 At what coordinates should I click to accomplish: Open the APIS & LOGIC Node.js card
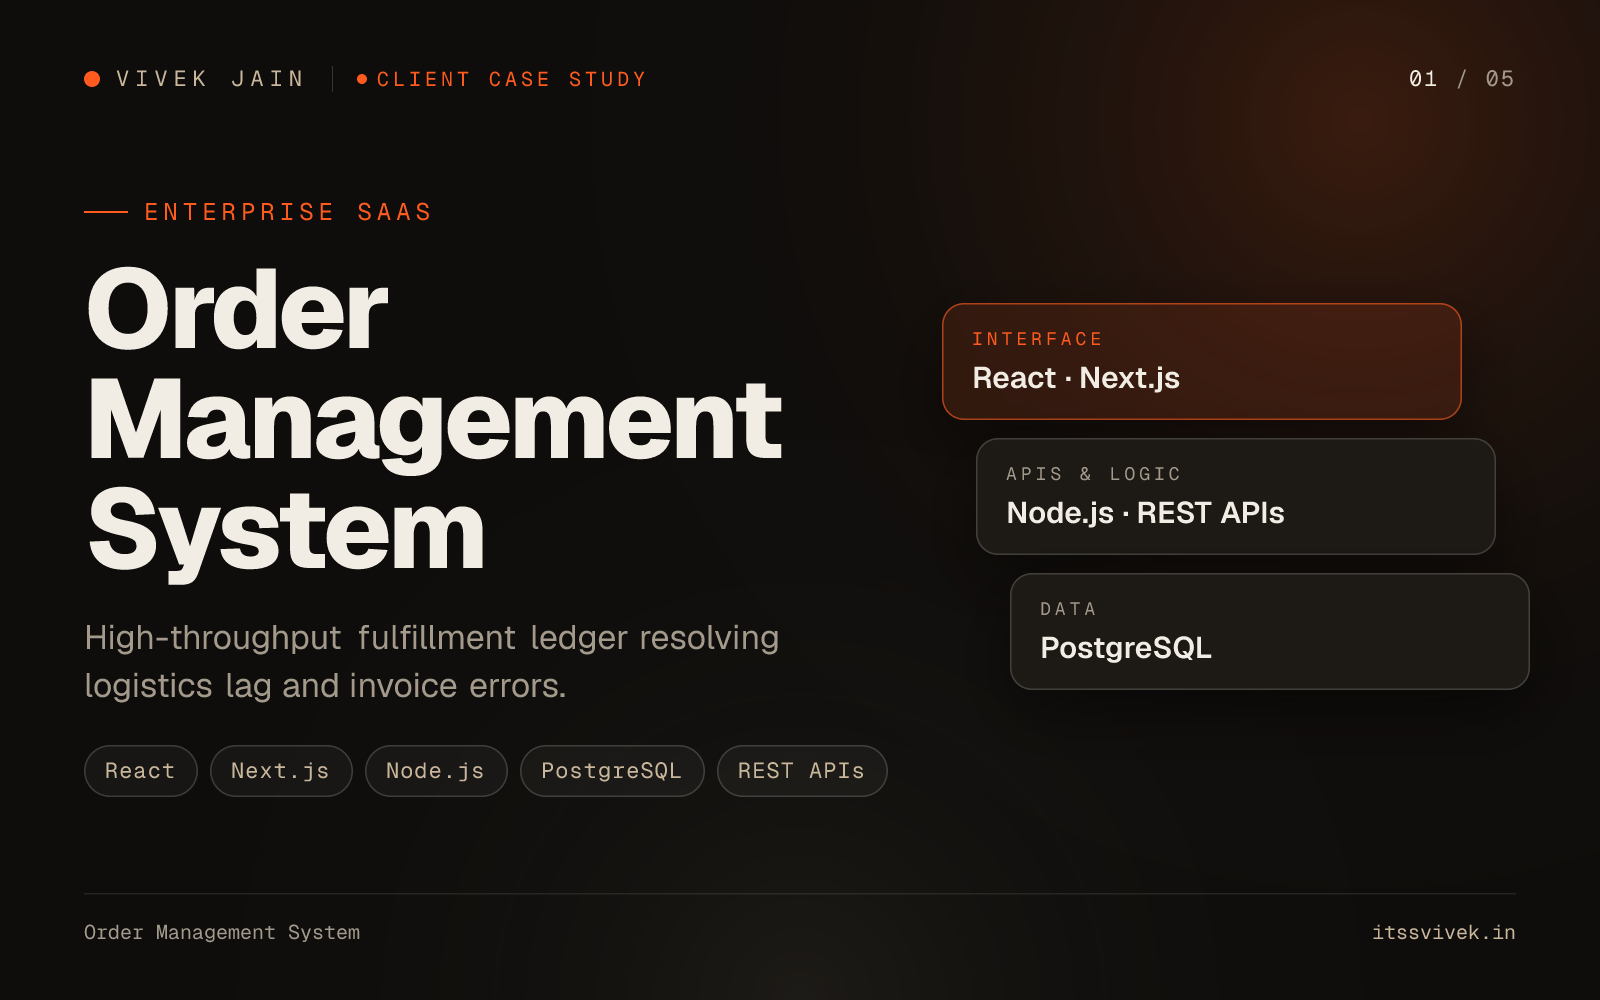click(x=1236, y=496)
